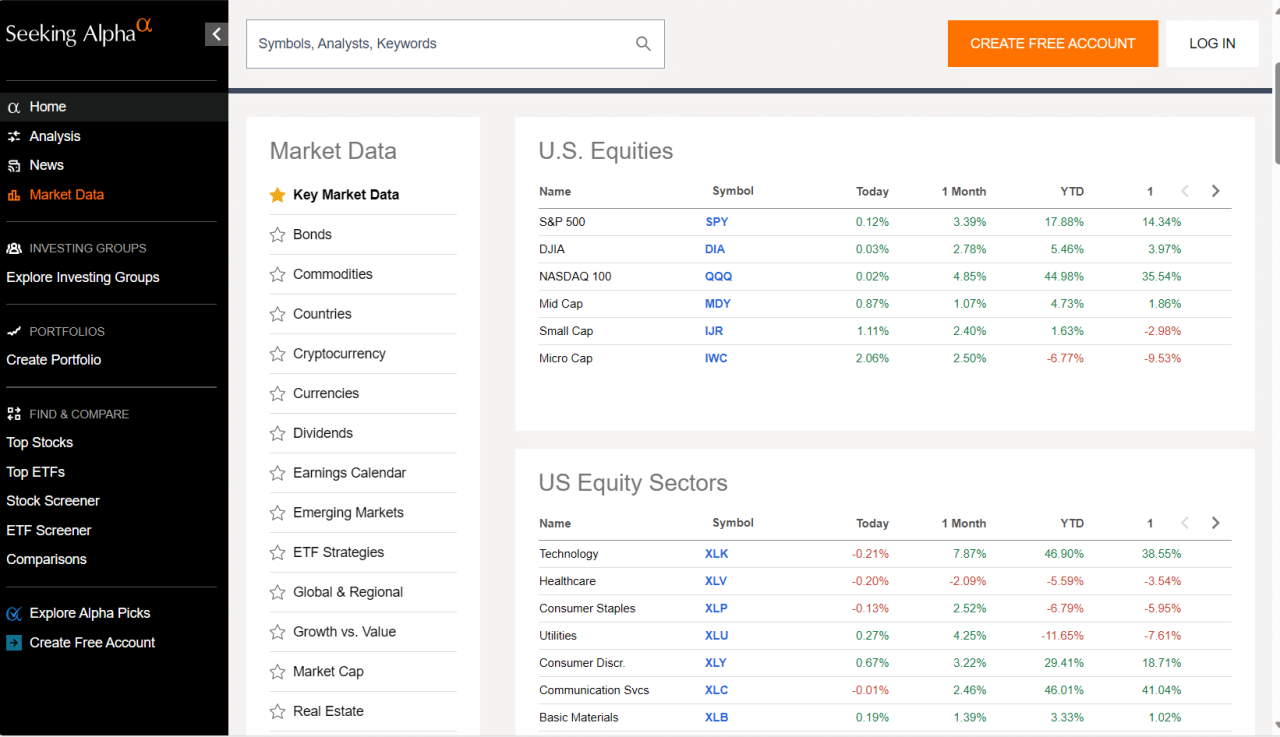This screenshot has height=737, width=1280.
Task: Click the LOG IN button
Action: tap(1212, 44)
